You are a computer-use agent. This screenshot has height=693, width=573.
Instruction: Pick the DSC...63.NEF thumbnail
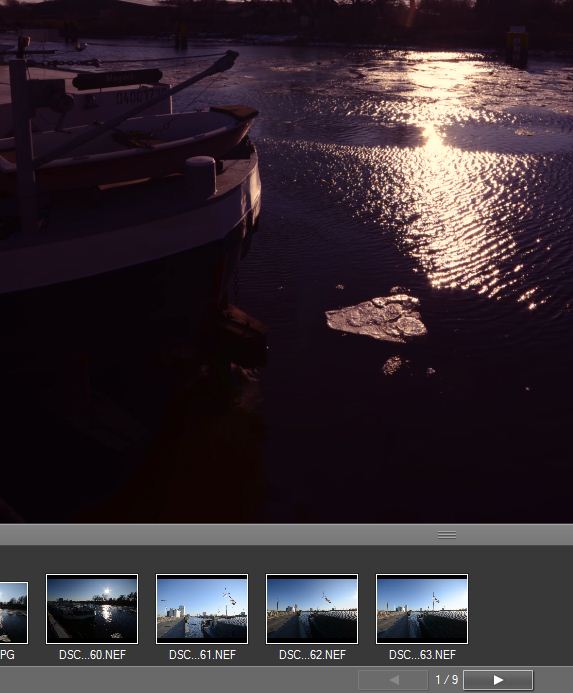tap(422, 609)
